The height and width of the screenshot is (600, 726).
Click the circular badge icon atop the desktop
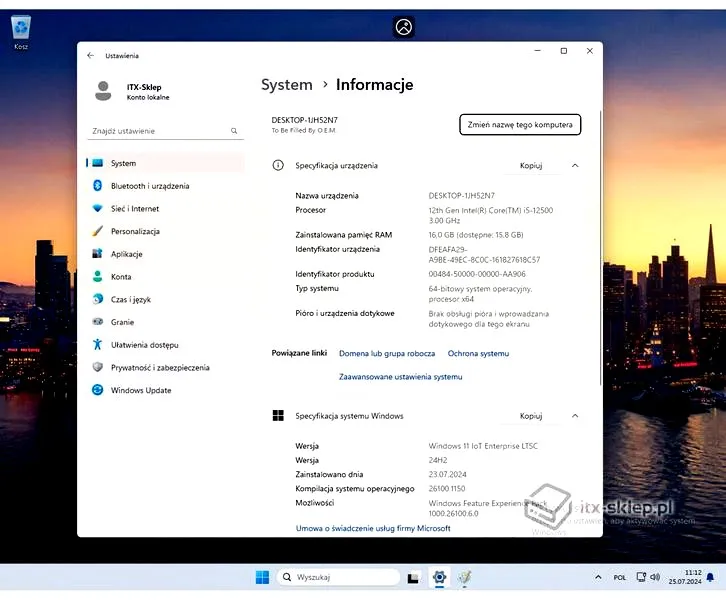404,27
